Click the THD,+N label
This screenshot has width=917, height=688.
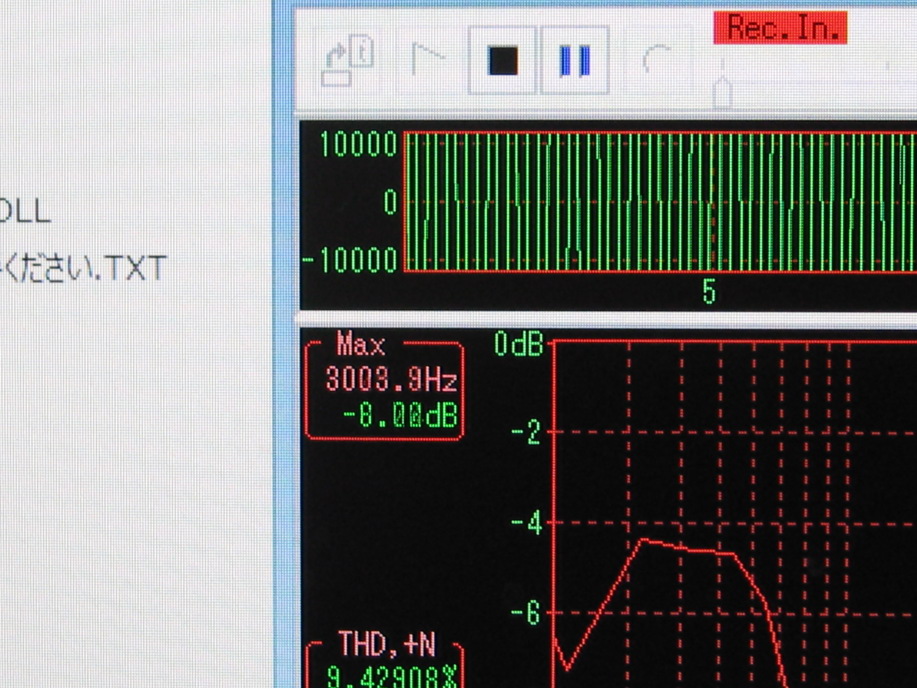click(387, 644)
